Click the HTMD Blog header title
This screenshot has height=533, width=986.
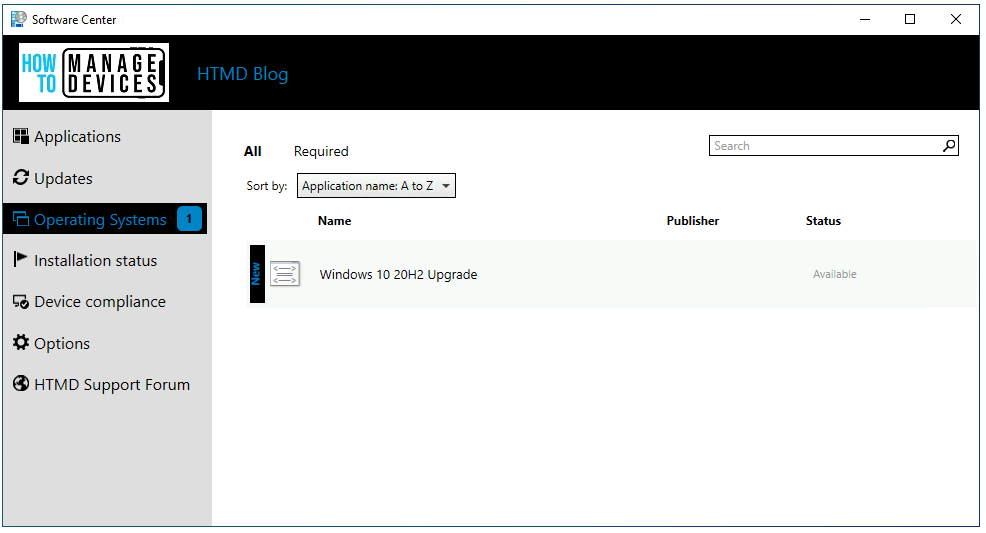243,74
